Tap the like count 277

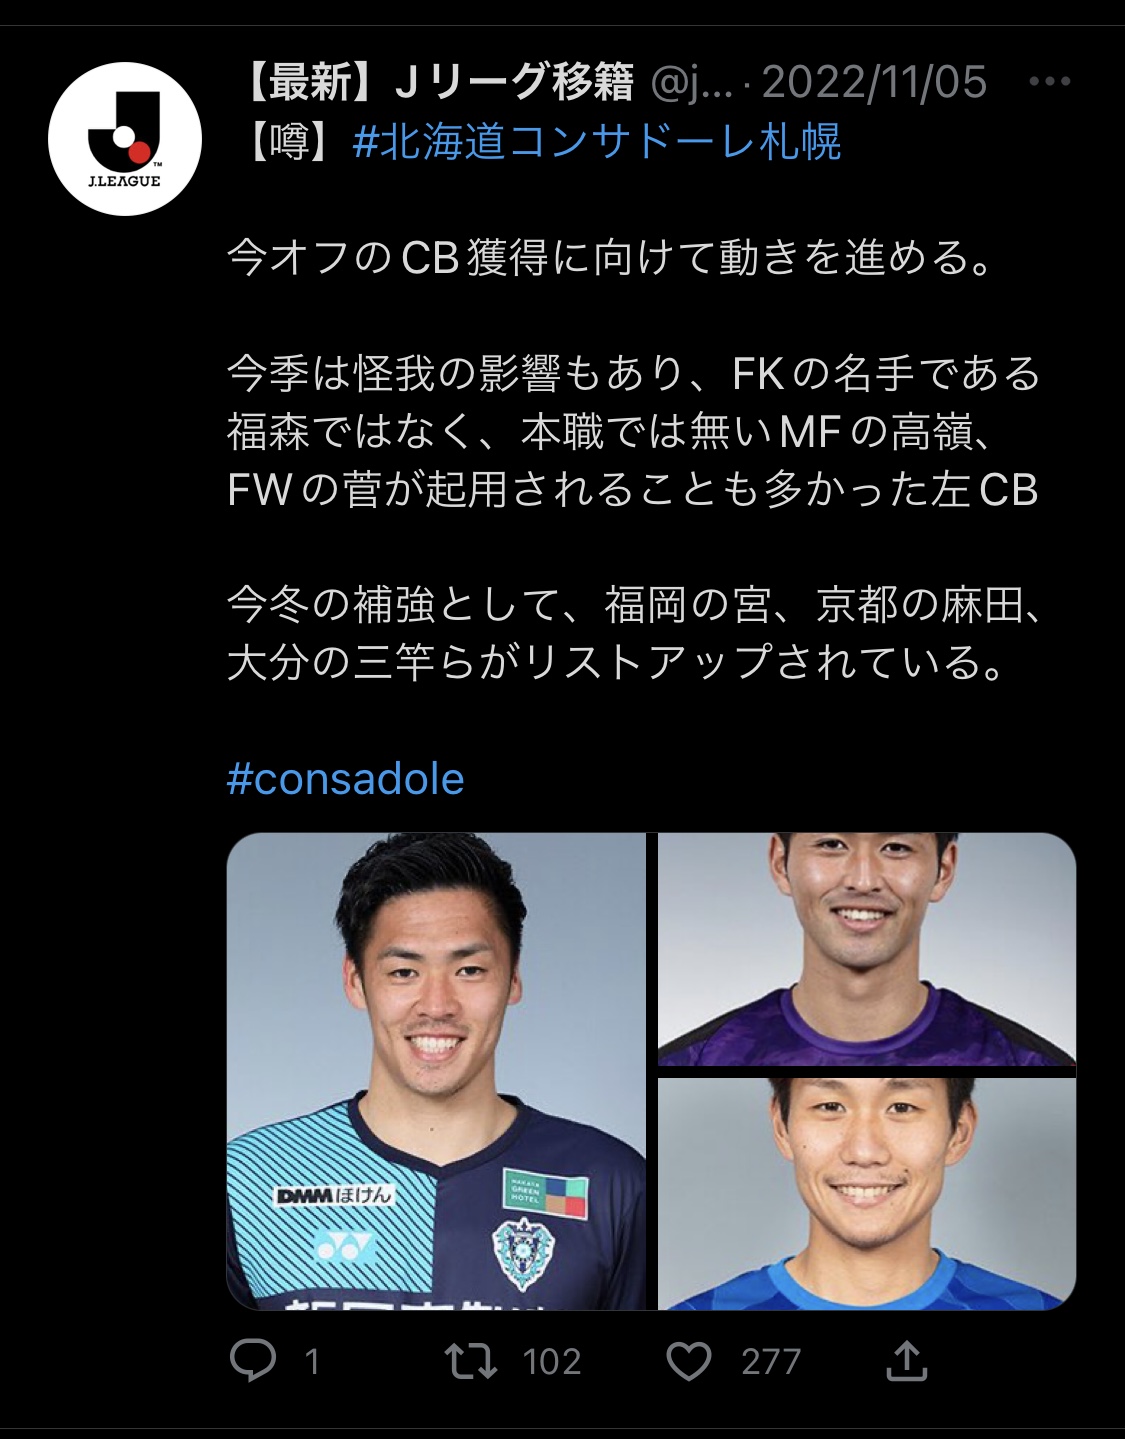coord(771,1362)
